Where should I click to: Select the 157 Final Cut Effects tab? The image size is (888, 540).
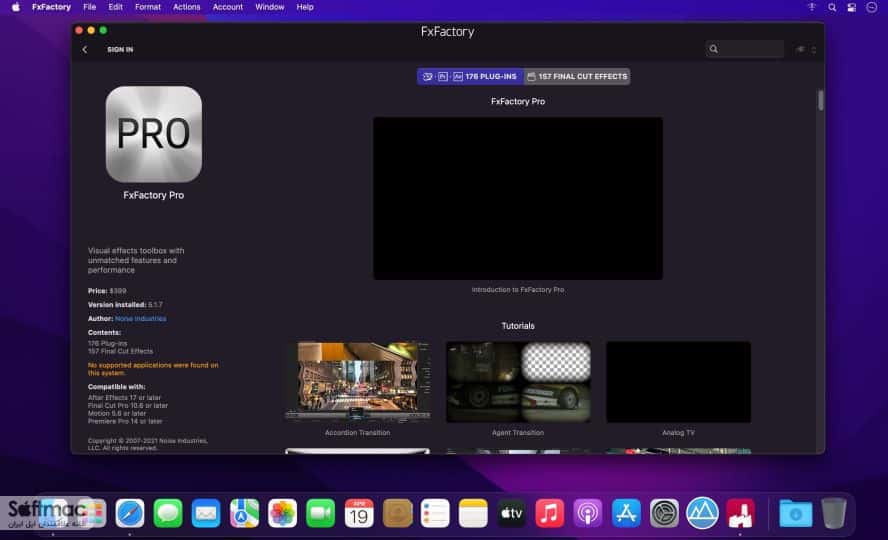[577, 76]
